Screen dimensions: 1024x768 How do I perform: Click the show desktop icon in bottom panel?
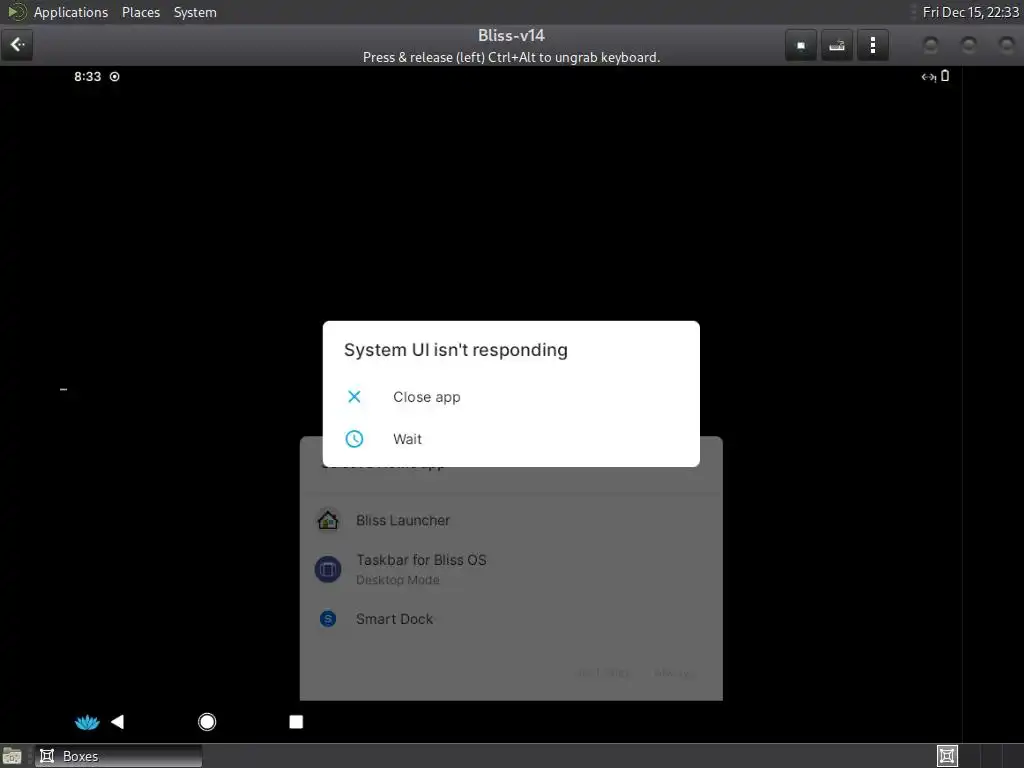point(12,756)
